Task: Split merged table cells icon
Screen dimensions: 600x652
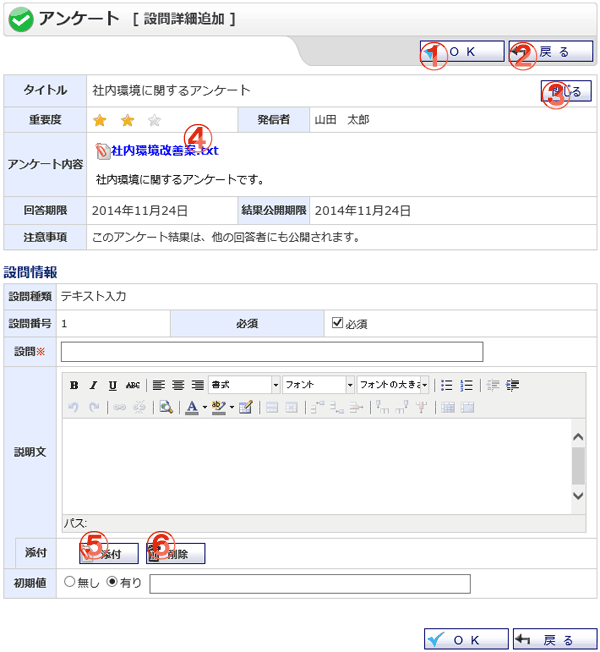Action: 448,407
